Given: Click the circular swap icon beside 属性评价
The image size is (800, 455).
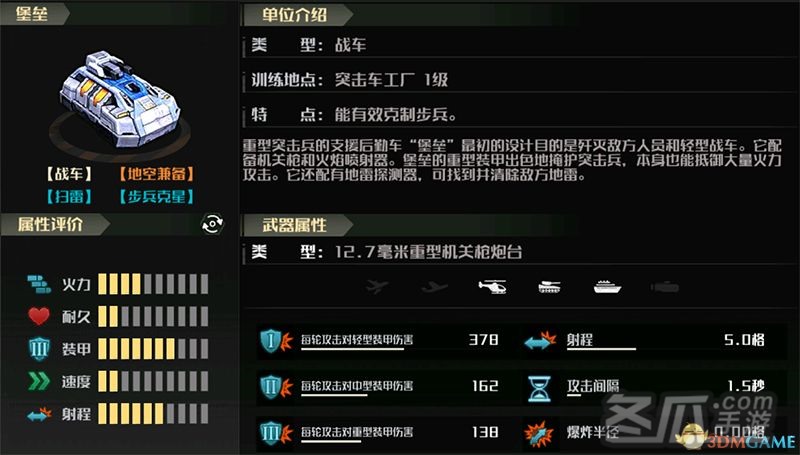Looking at the screenshot, I should point(212,224).
